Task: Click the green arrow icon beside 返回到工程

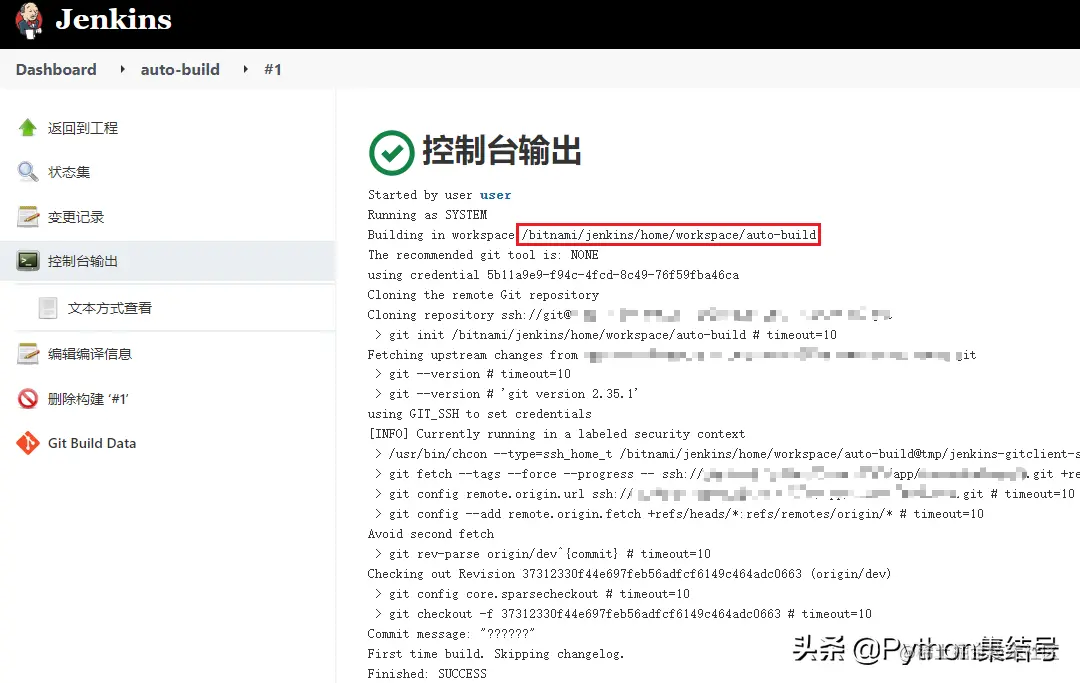Action: click(x=27, y=127)
